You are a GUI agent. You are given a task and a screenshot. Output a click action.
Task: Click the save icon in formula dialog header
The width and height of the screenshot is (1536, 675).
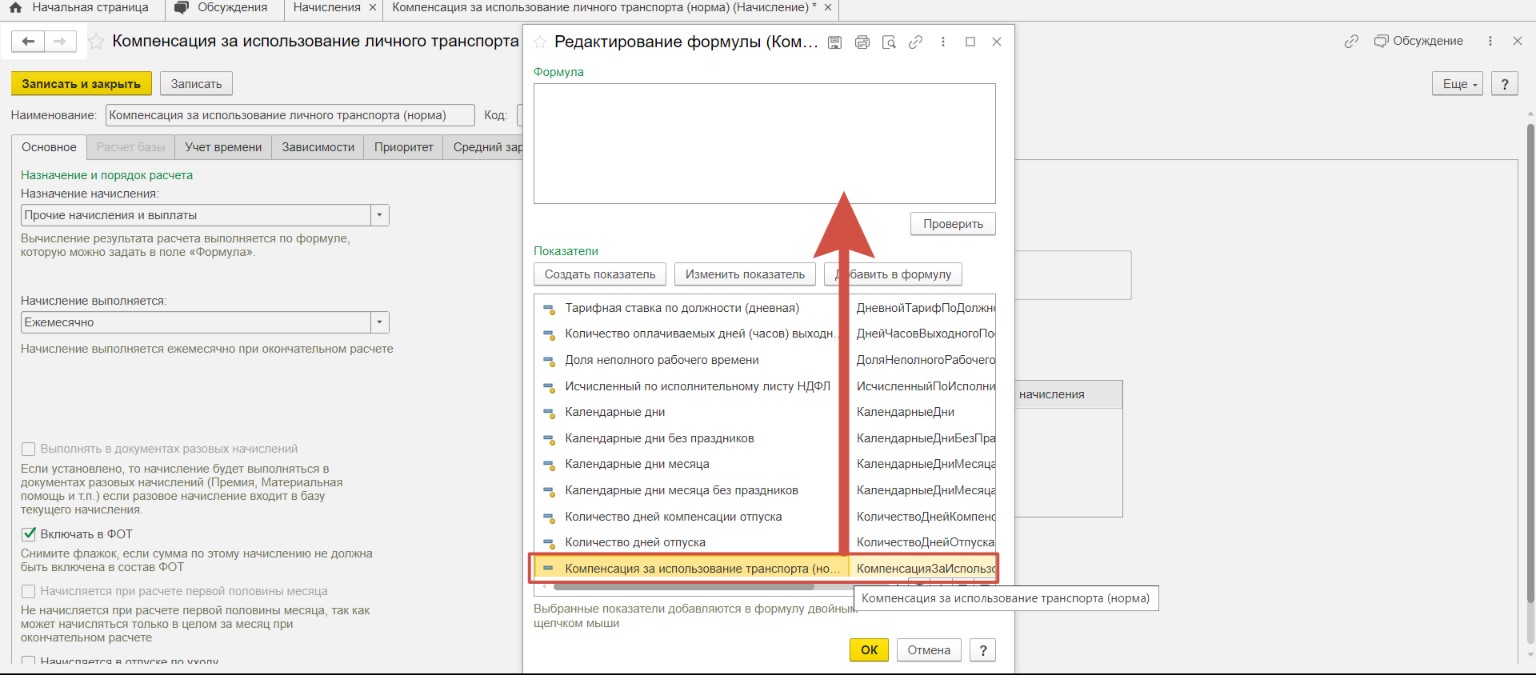[835, 42]
